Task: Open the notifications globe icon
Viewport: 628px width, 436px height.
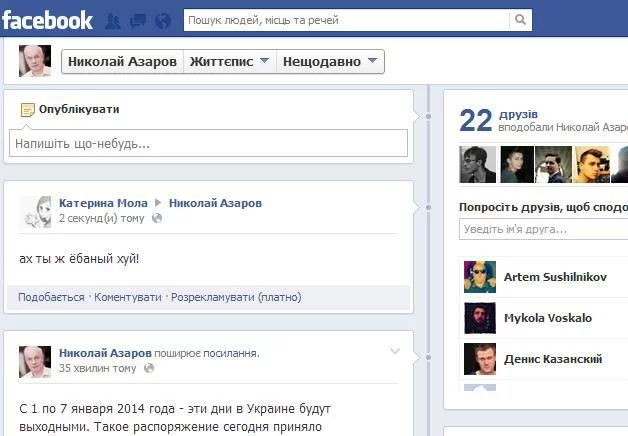Action: tap(163, 20)
